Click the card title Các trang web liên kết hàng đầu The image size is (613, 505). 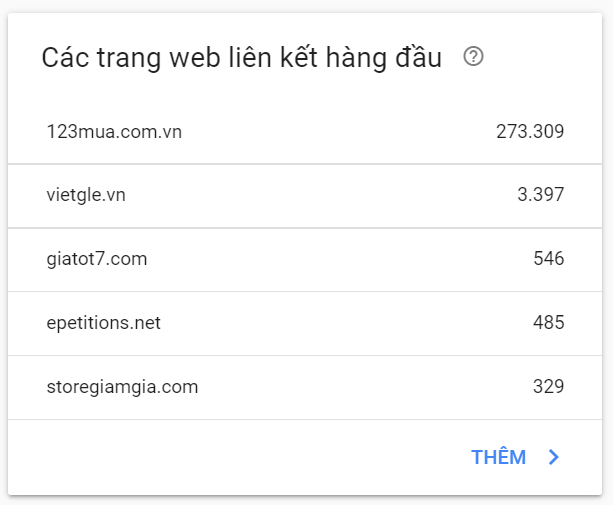[x=242, y=57]
